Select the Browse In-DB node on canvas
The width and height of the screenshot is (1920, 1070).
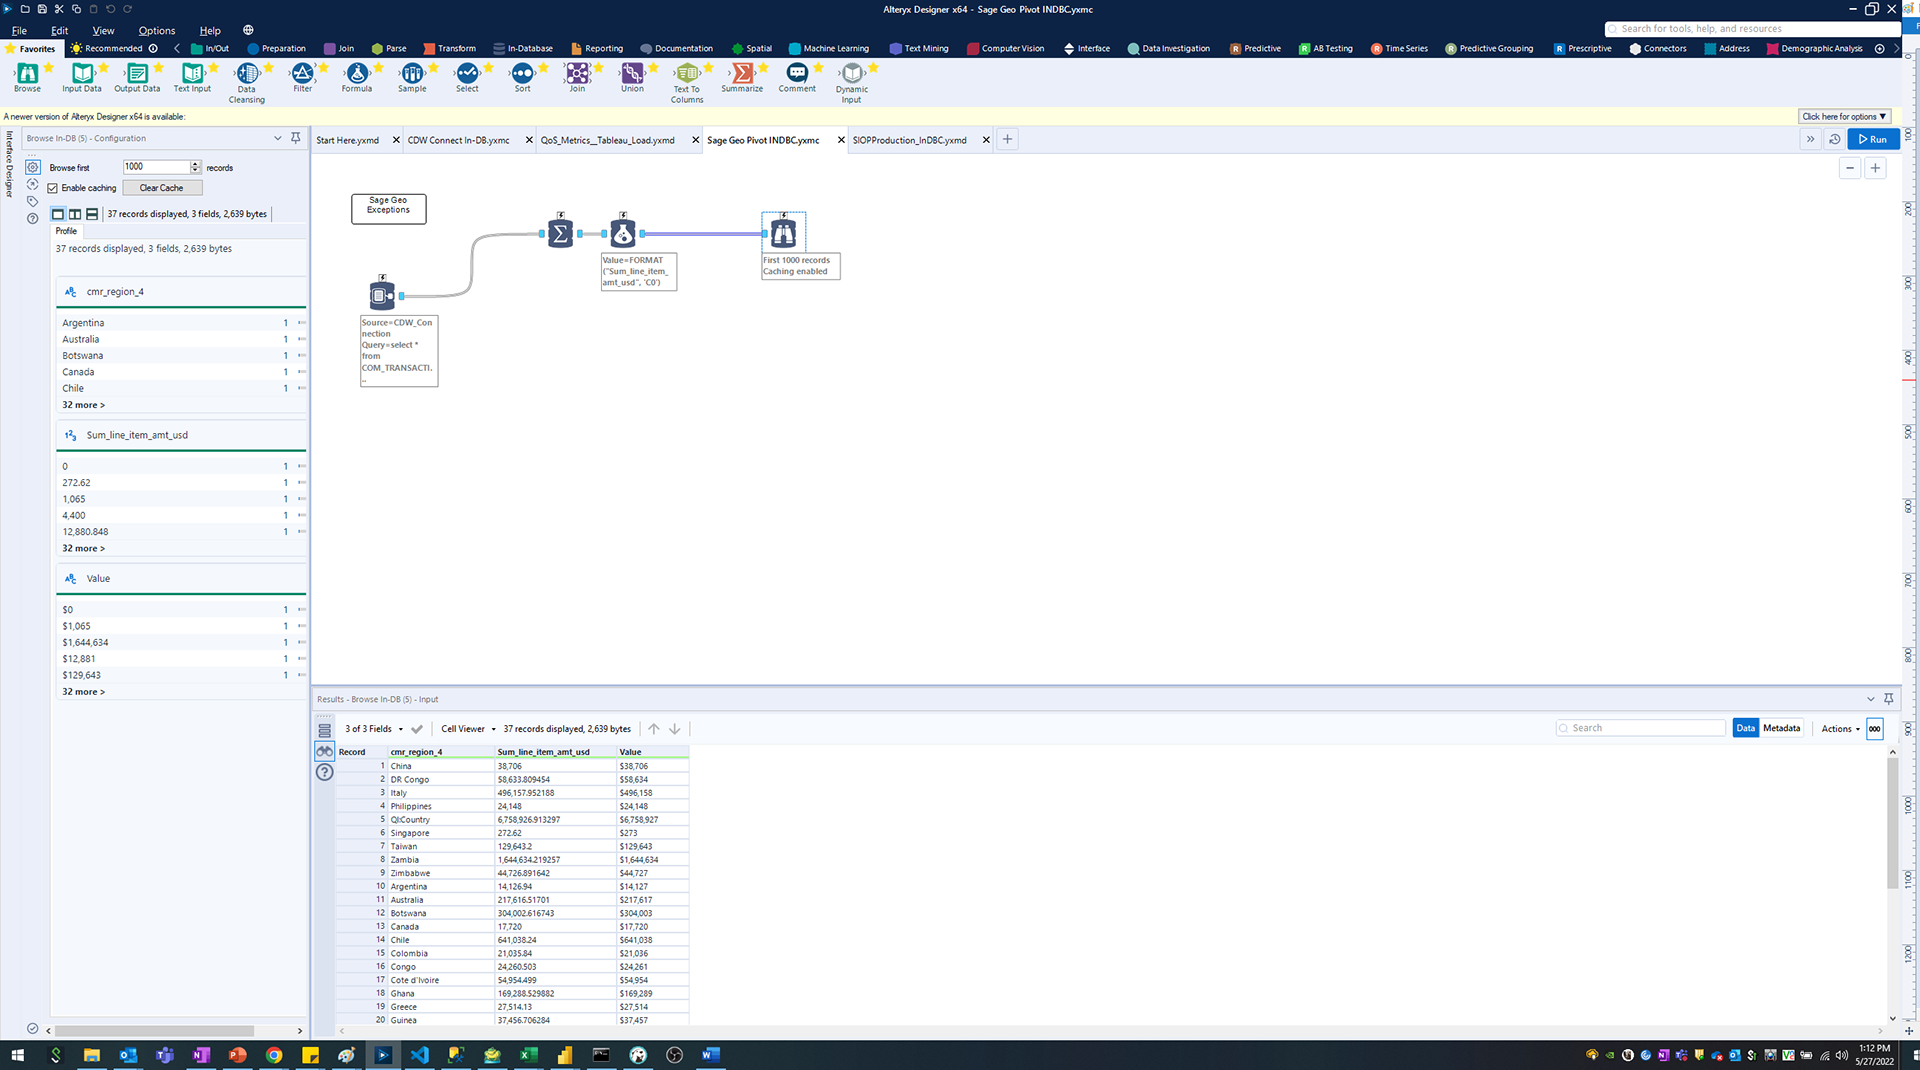tap(783, 233)
